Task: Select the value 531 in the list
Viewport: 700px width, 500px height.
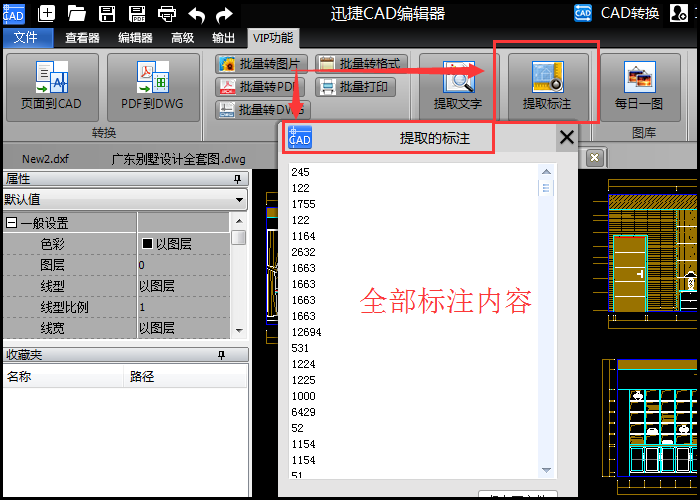Action: 300,348
